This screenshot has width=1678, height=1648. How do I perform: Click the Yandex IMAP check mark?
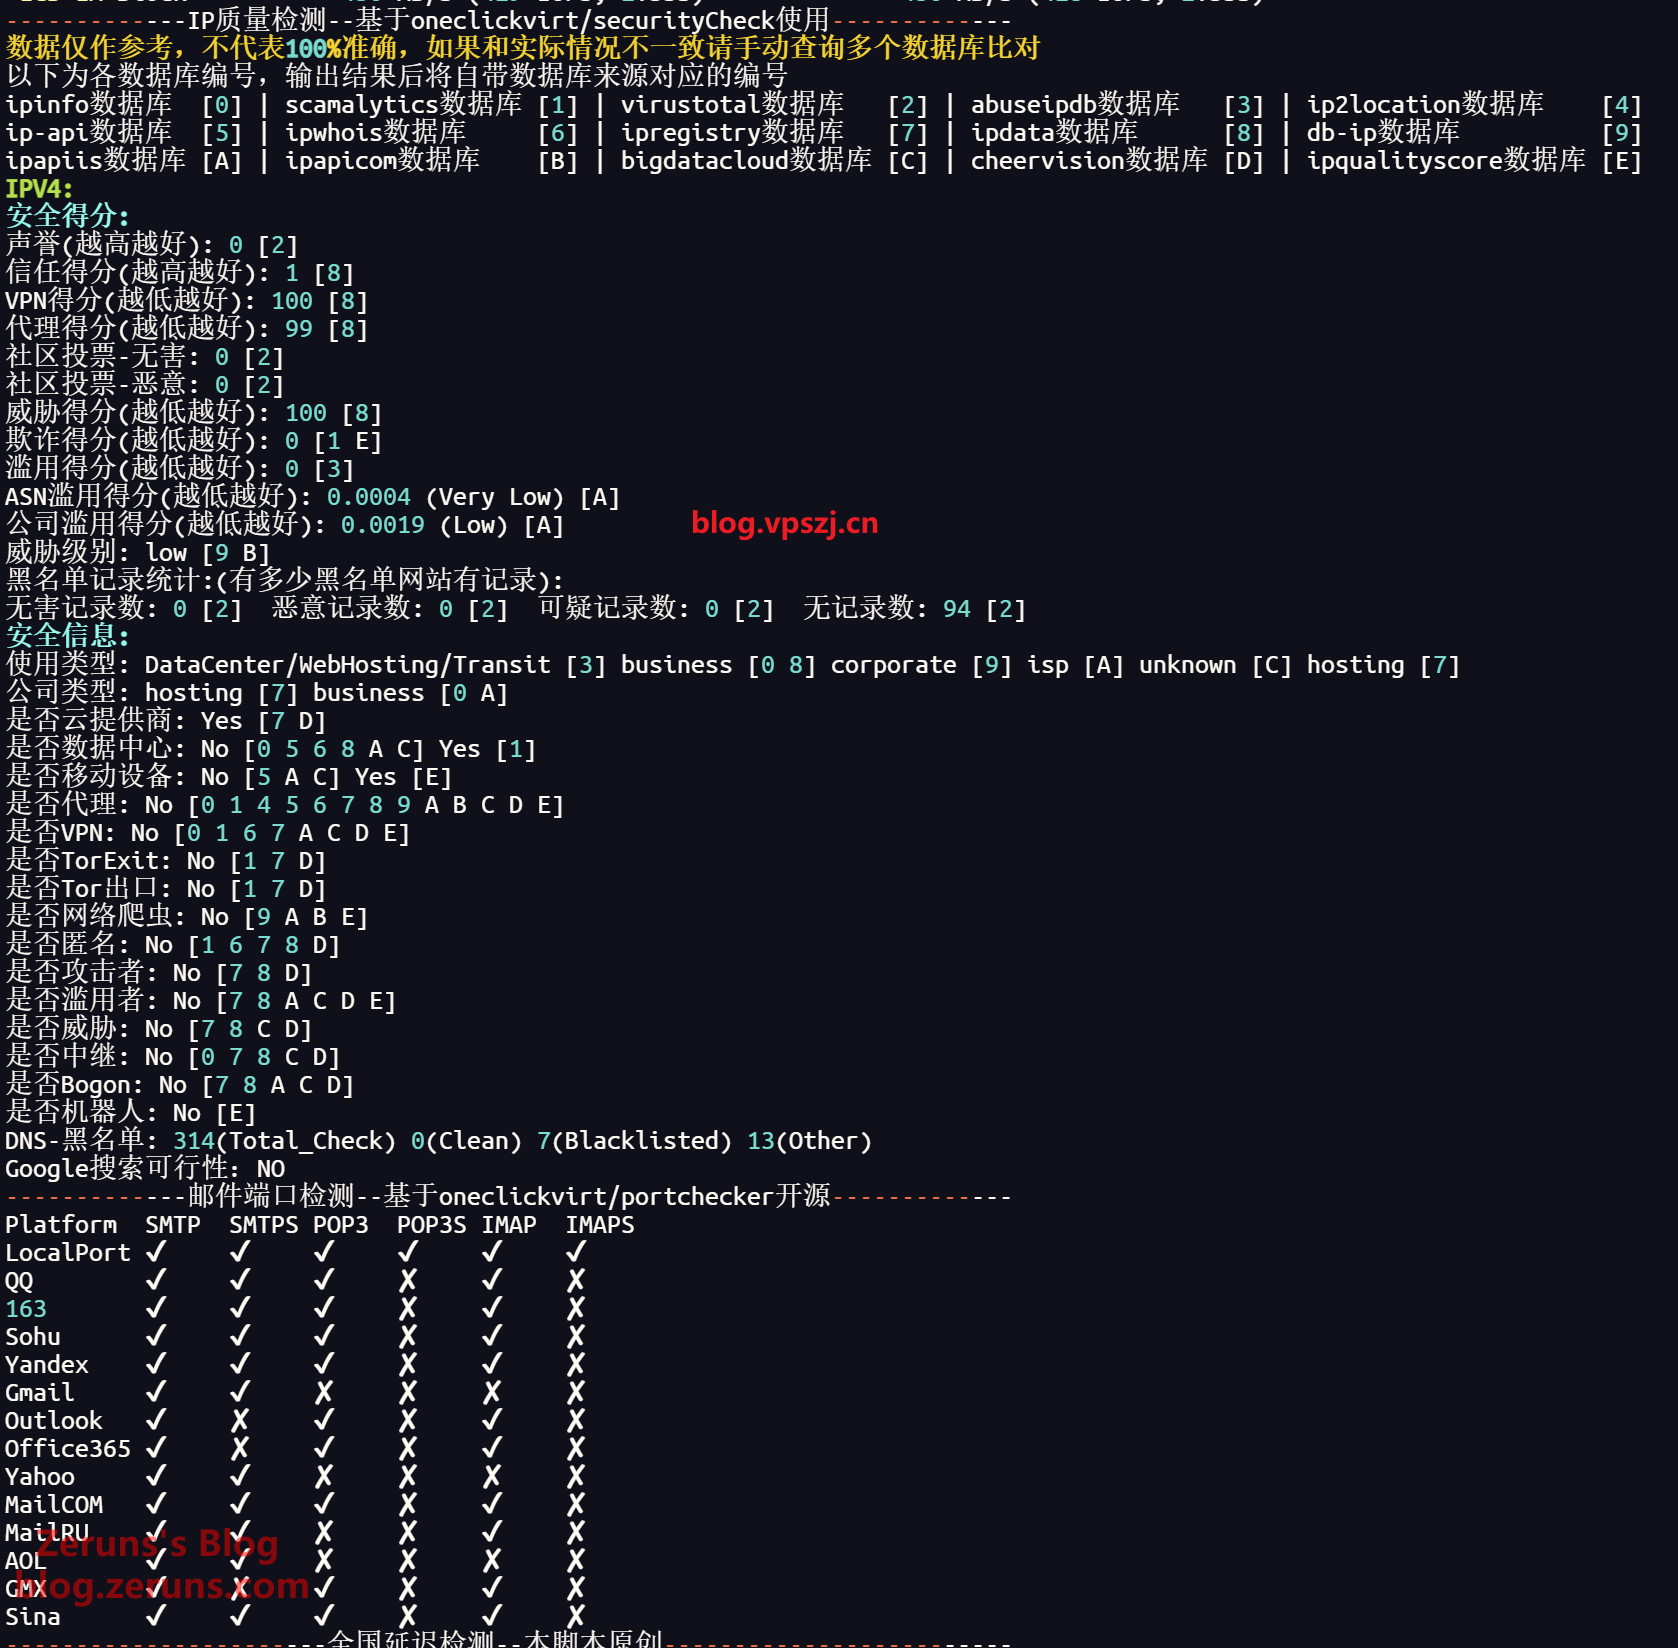pos(492,1364)
